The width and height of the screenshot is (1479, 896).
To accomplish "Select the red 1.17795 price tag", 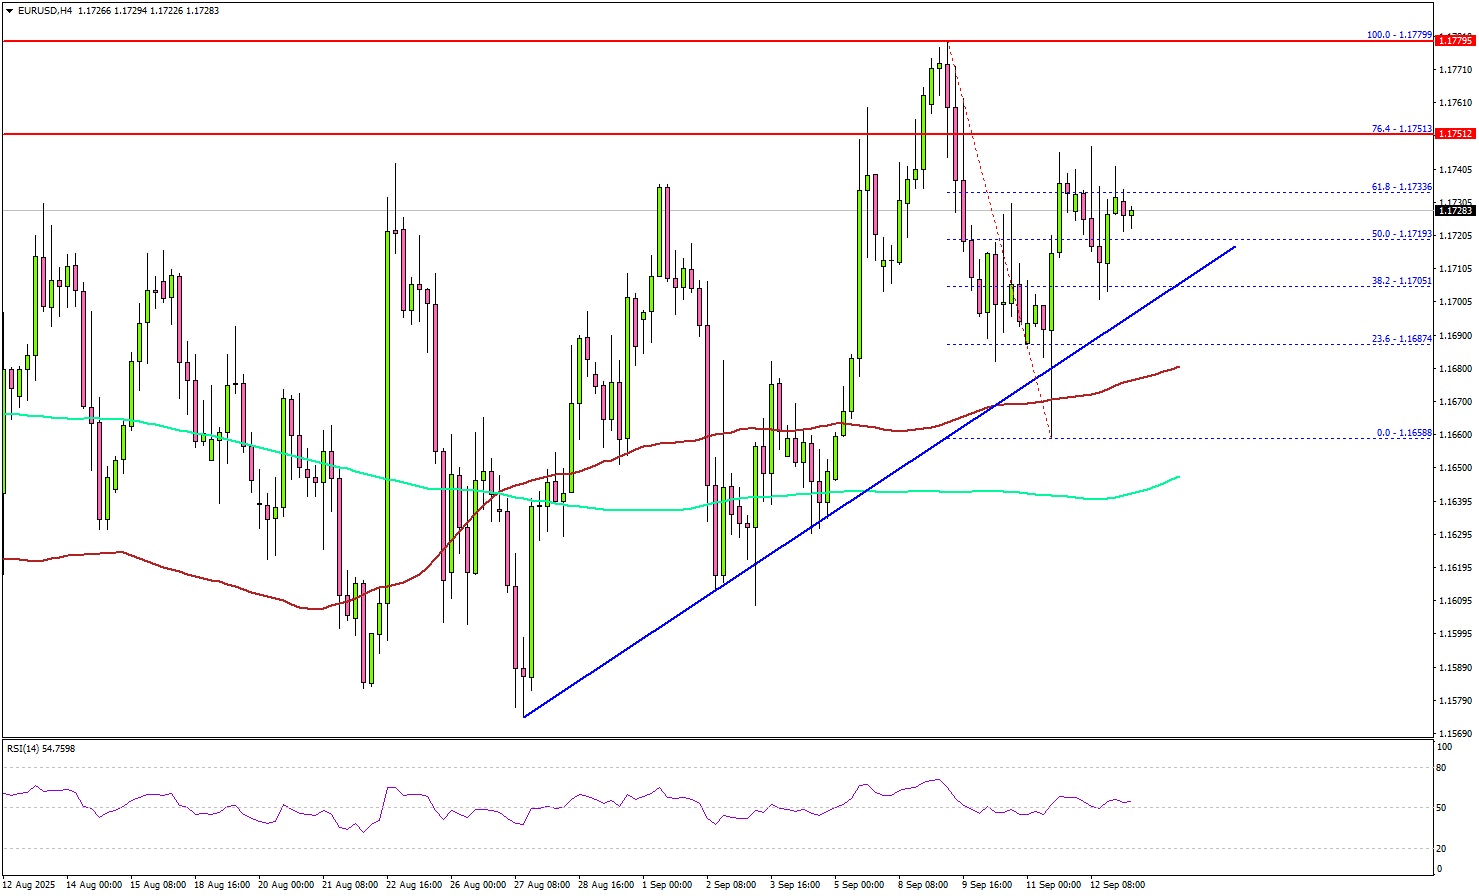I will 1454,41.
